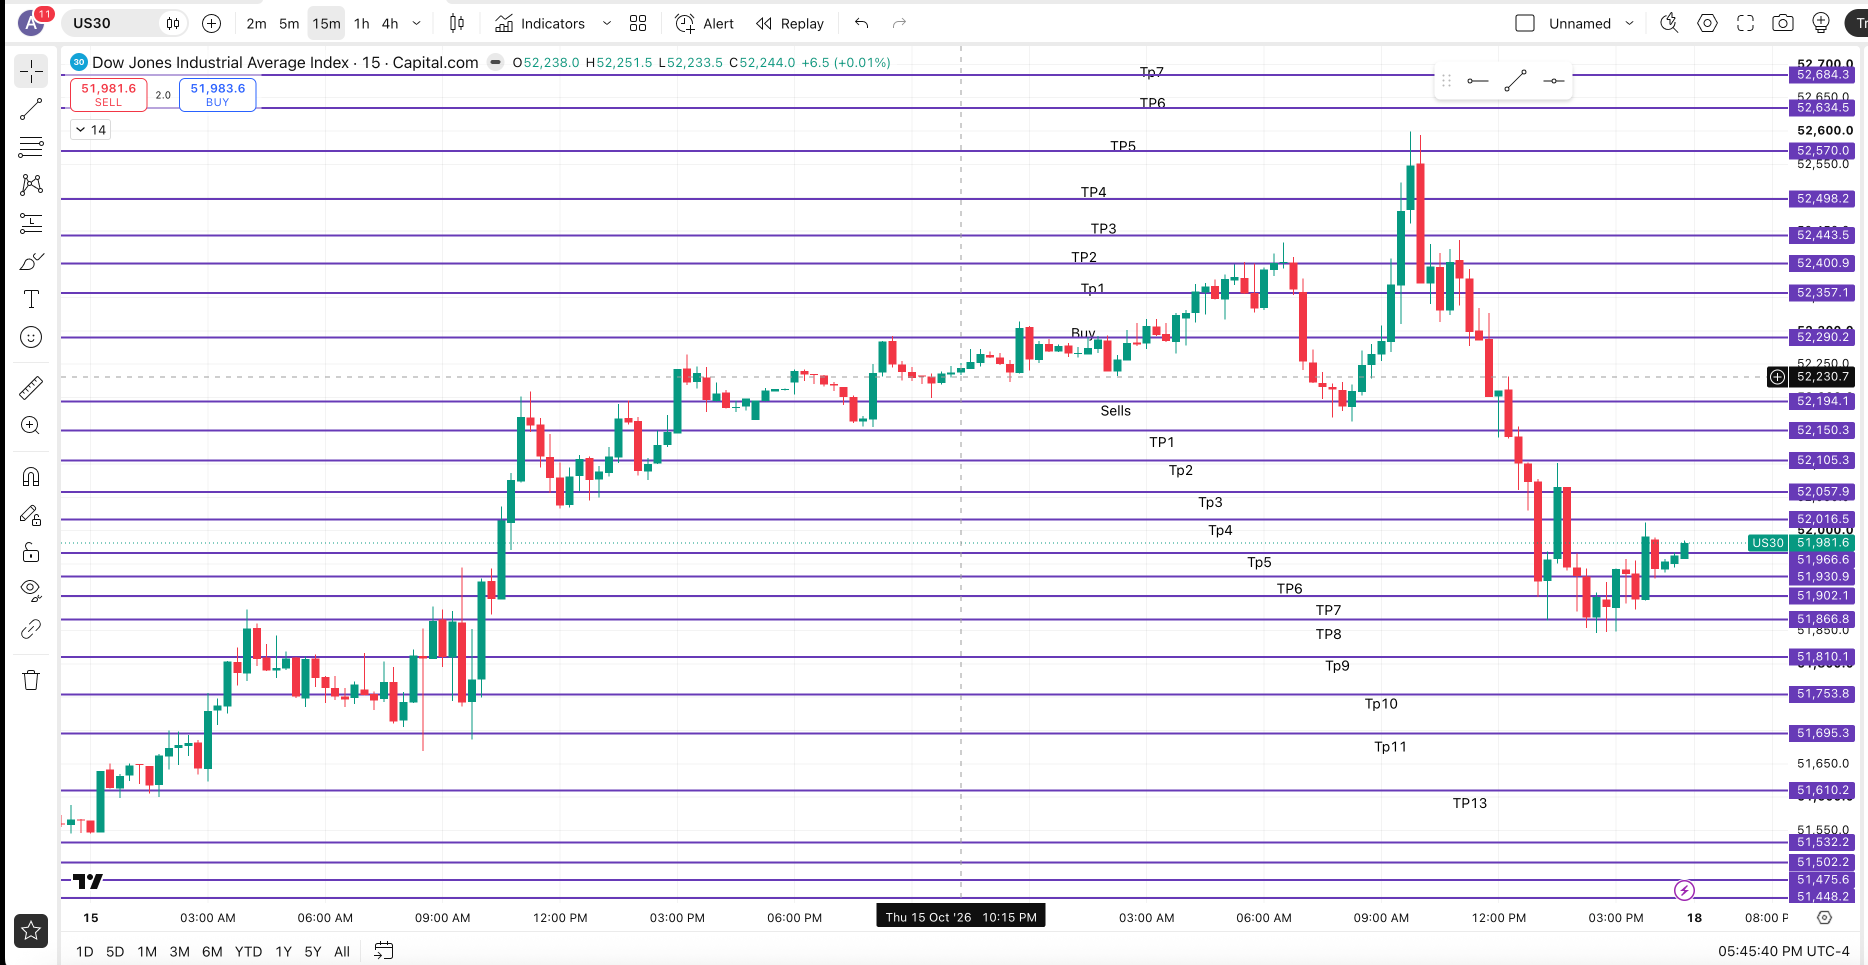
Task: Switch to the 1h timeframe
Action: pos(362,23)
